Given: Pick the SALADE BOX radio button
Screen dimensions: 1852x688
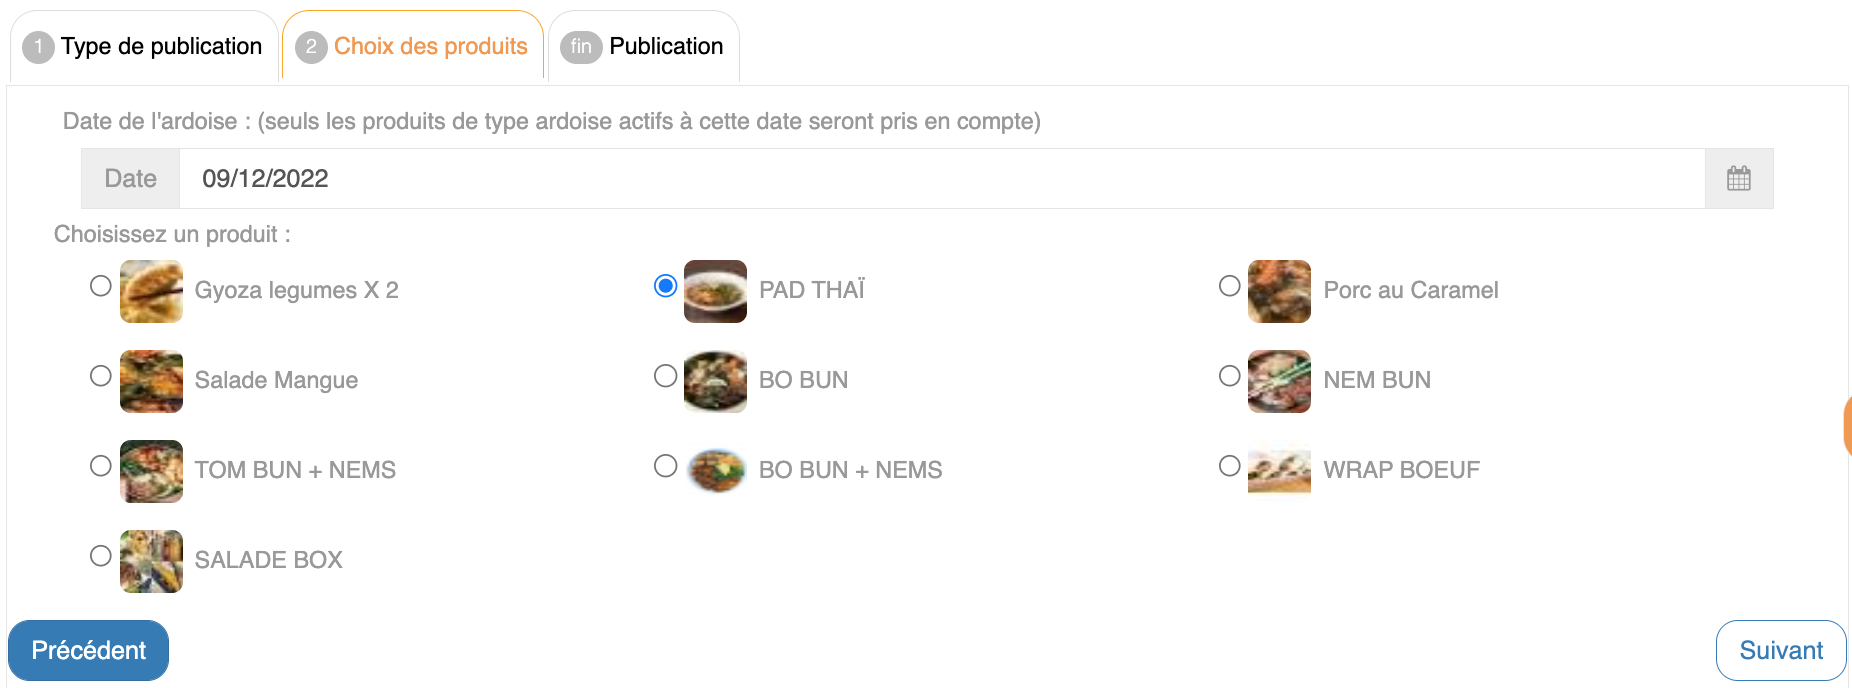Looking at the screenshot, I should [x=101, y=556].
